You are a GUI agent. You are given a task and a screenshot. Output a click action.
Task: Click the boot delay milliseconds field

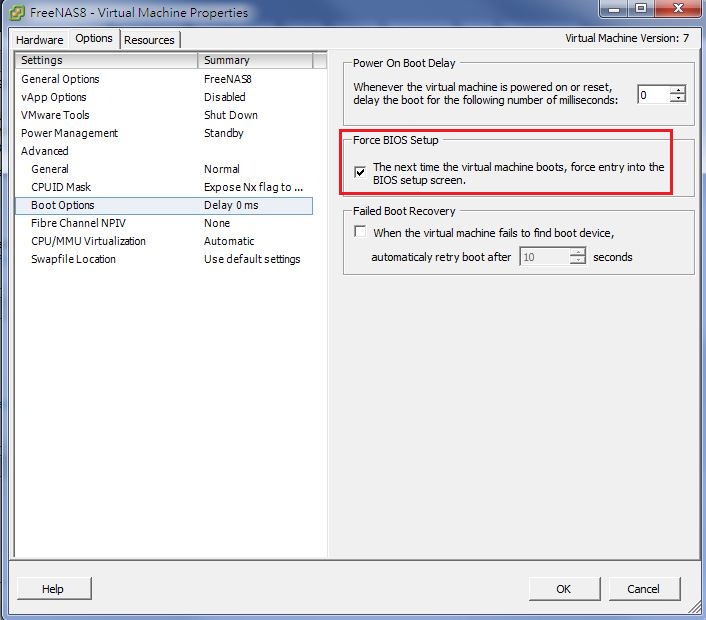click(x=654, y=95)
